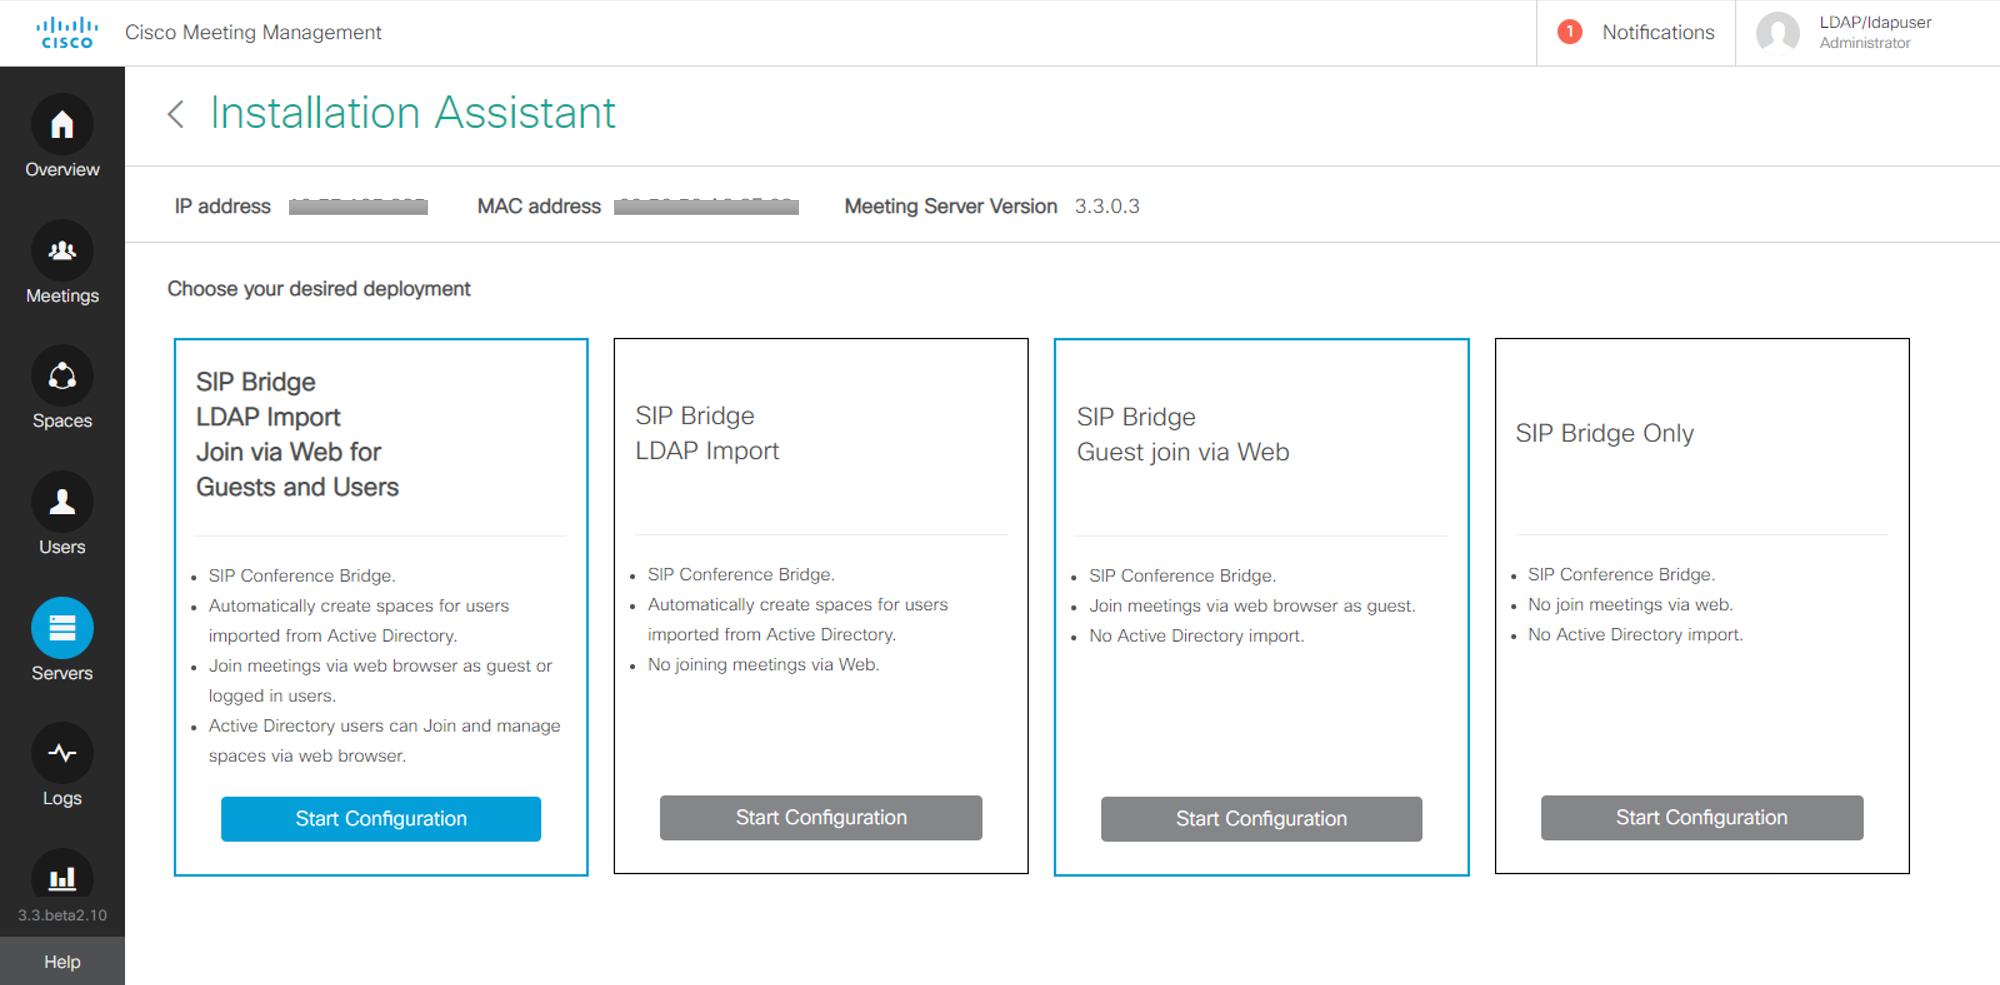2000x985 pixels.
Task: Open Notifications panel
Action: 1657,32
